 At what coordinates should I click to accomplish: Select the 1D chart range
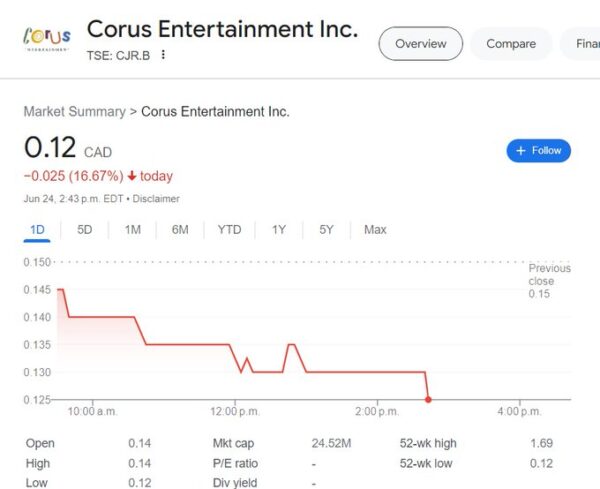click(x=37, y=230)
